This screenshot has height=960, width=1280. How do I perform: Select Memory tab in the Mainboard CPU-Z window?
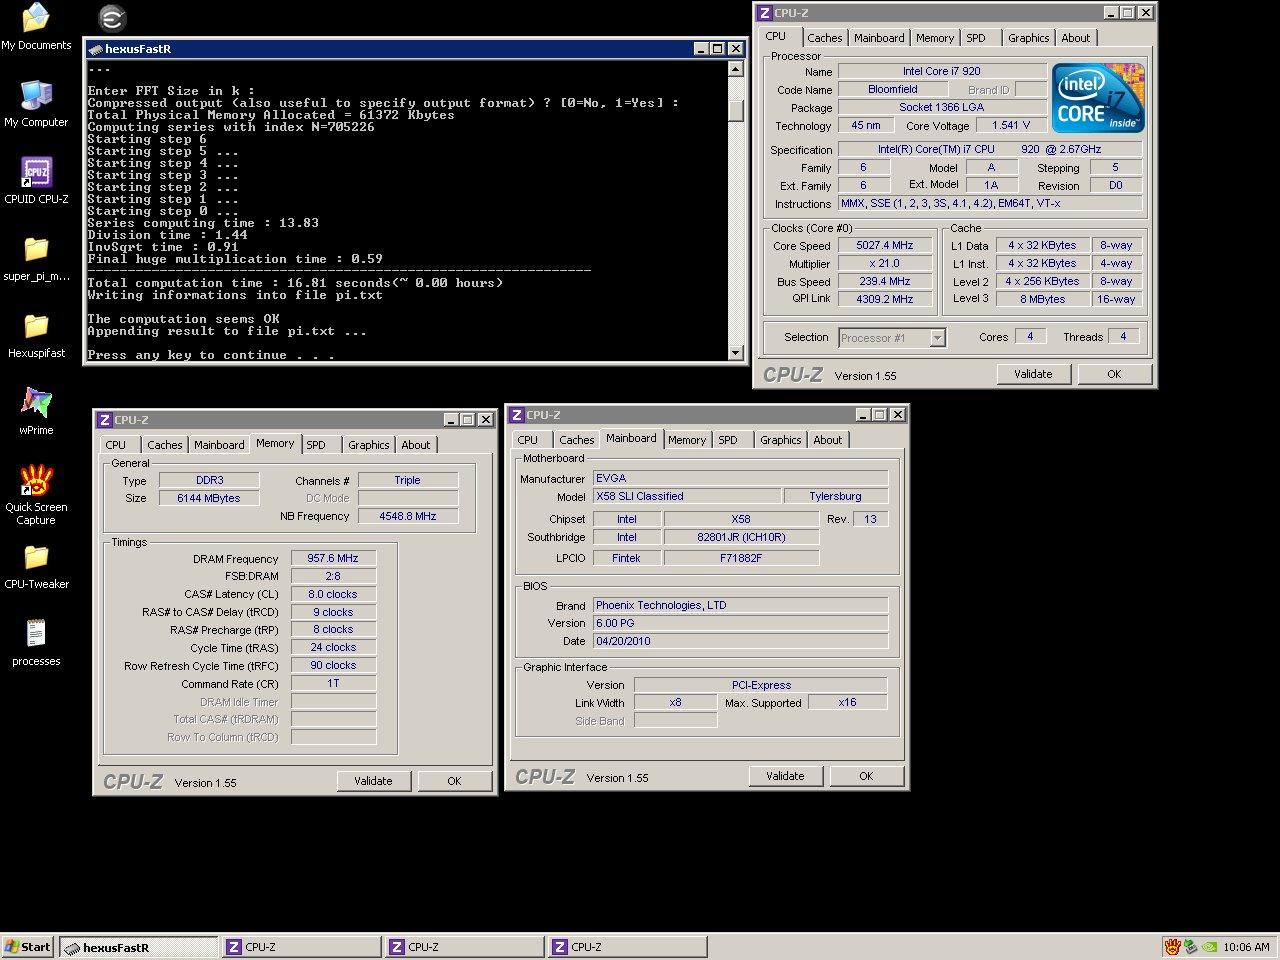tap(687, 440)
